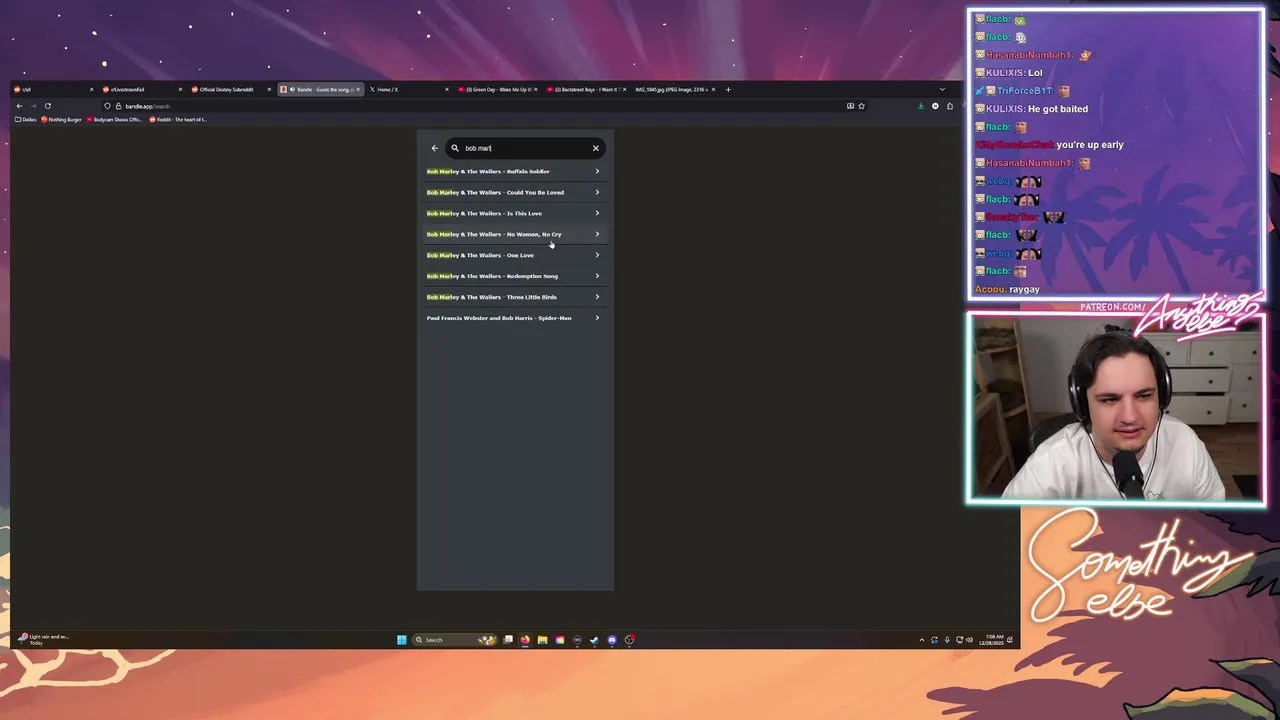Show hidden system tray icons
This screenshot has height=720, width=1280.
click(x=922, y=640)
